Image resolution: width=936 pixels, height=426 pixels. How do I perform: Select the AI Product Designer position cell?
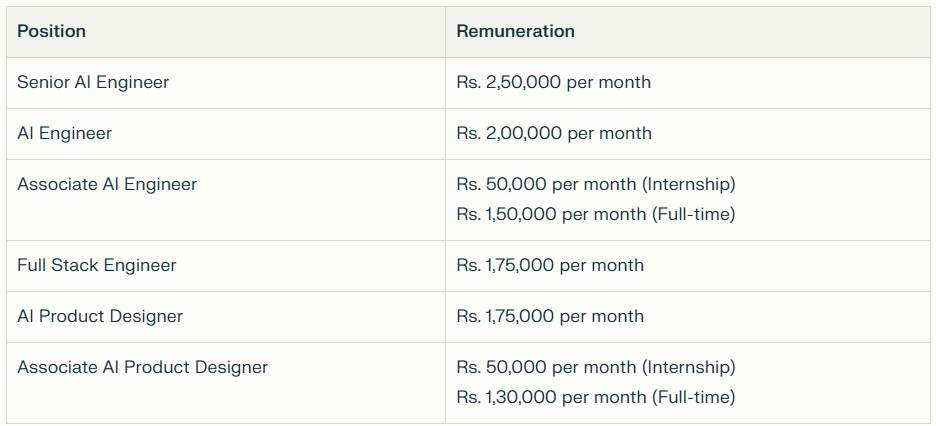(100, 316)
